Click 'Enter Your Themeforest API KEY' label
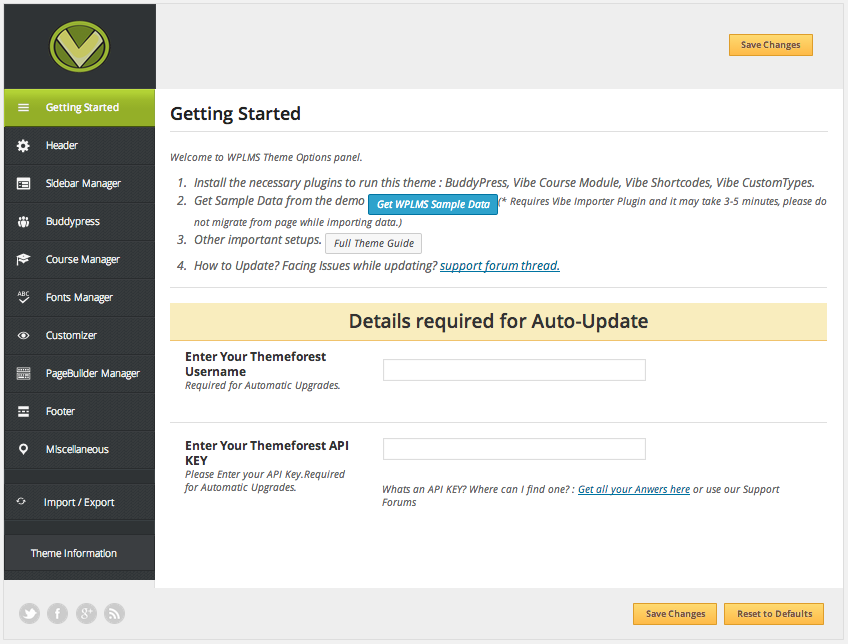848x644 pixels. pyautogui.click(x=267, y=453)
